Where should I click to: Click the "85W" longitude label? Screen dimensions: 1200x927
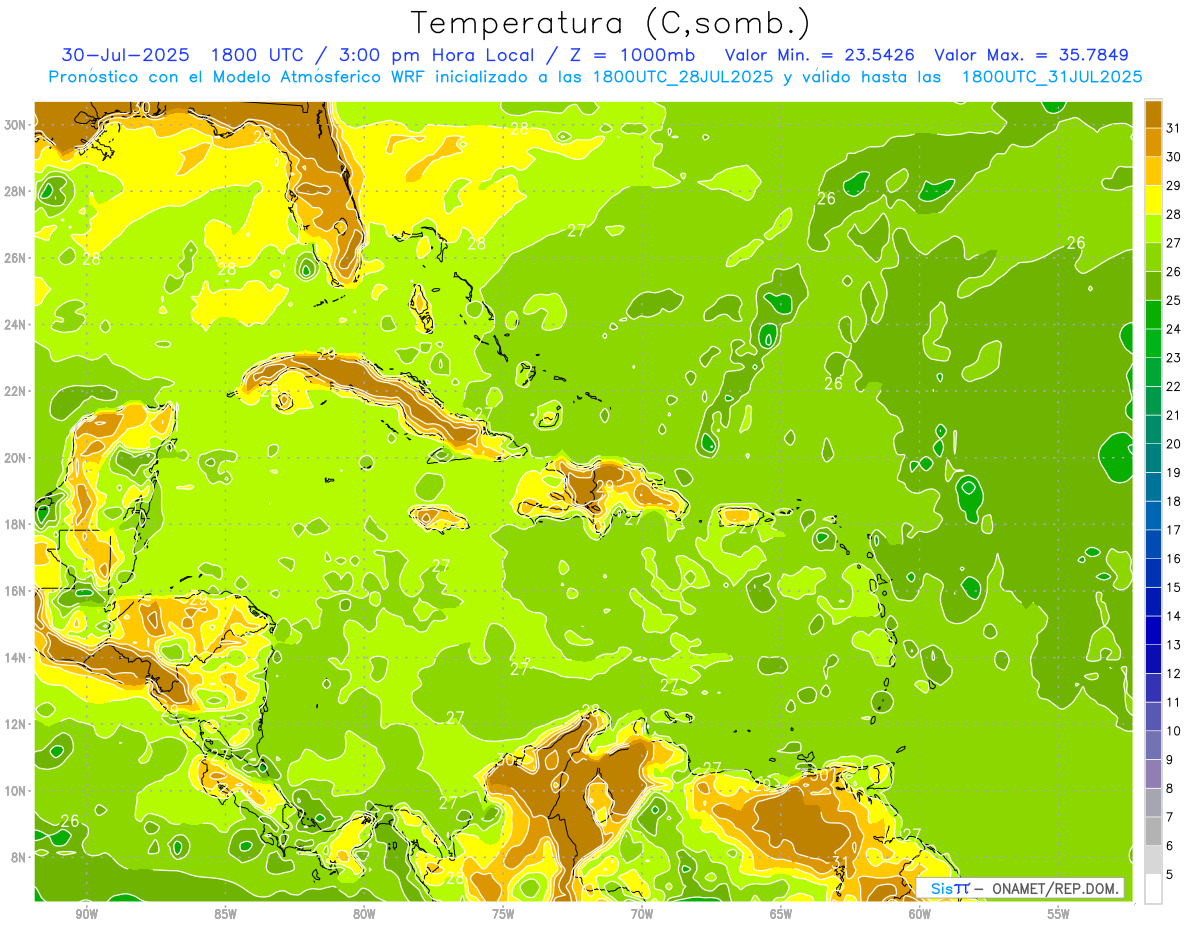pos(226,914)
